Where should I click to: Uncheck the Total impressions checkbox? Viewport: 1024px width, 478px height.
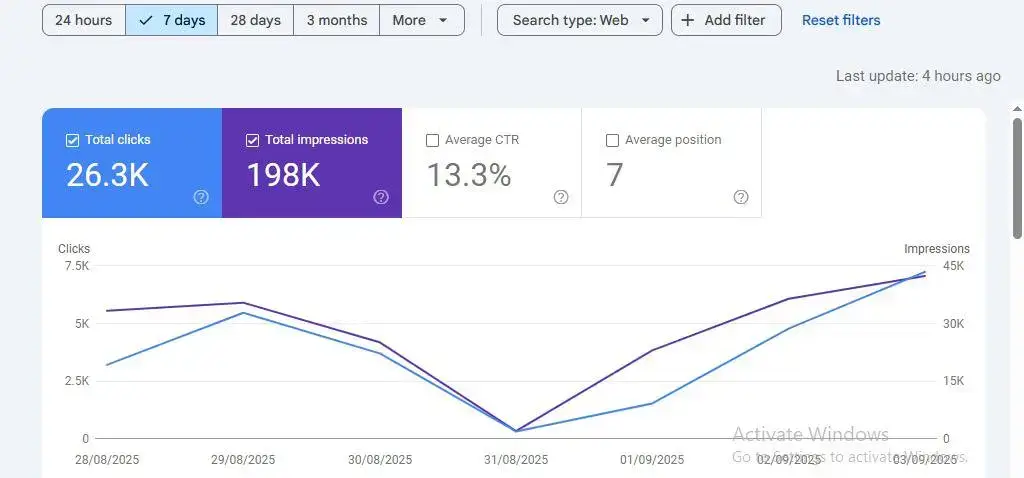tap(252, 140)
